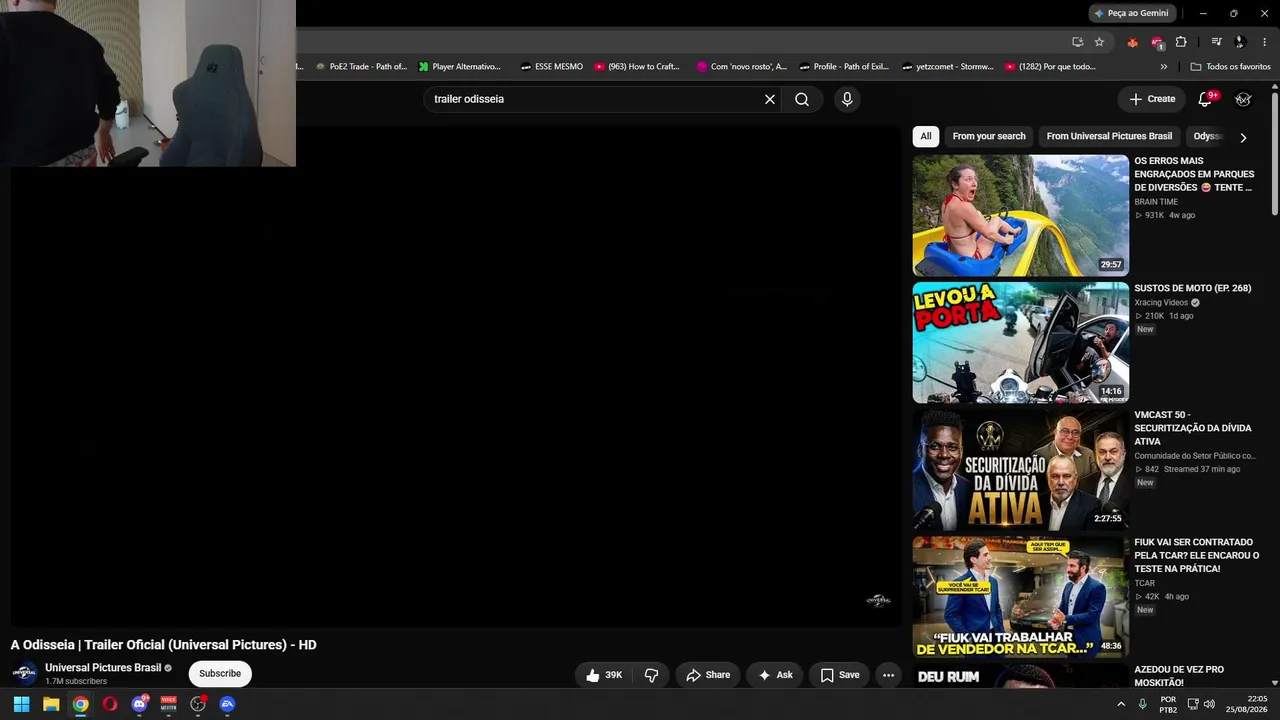Open the ESSE MESMO bookmark
The height and width of the screenshot is (720, 1280).
click(x=552, y=67)
